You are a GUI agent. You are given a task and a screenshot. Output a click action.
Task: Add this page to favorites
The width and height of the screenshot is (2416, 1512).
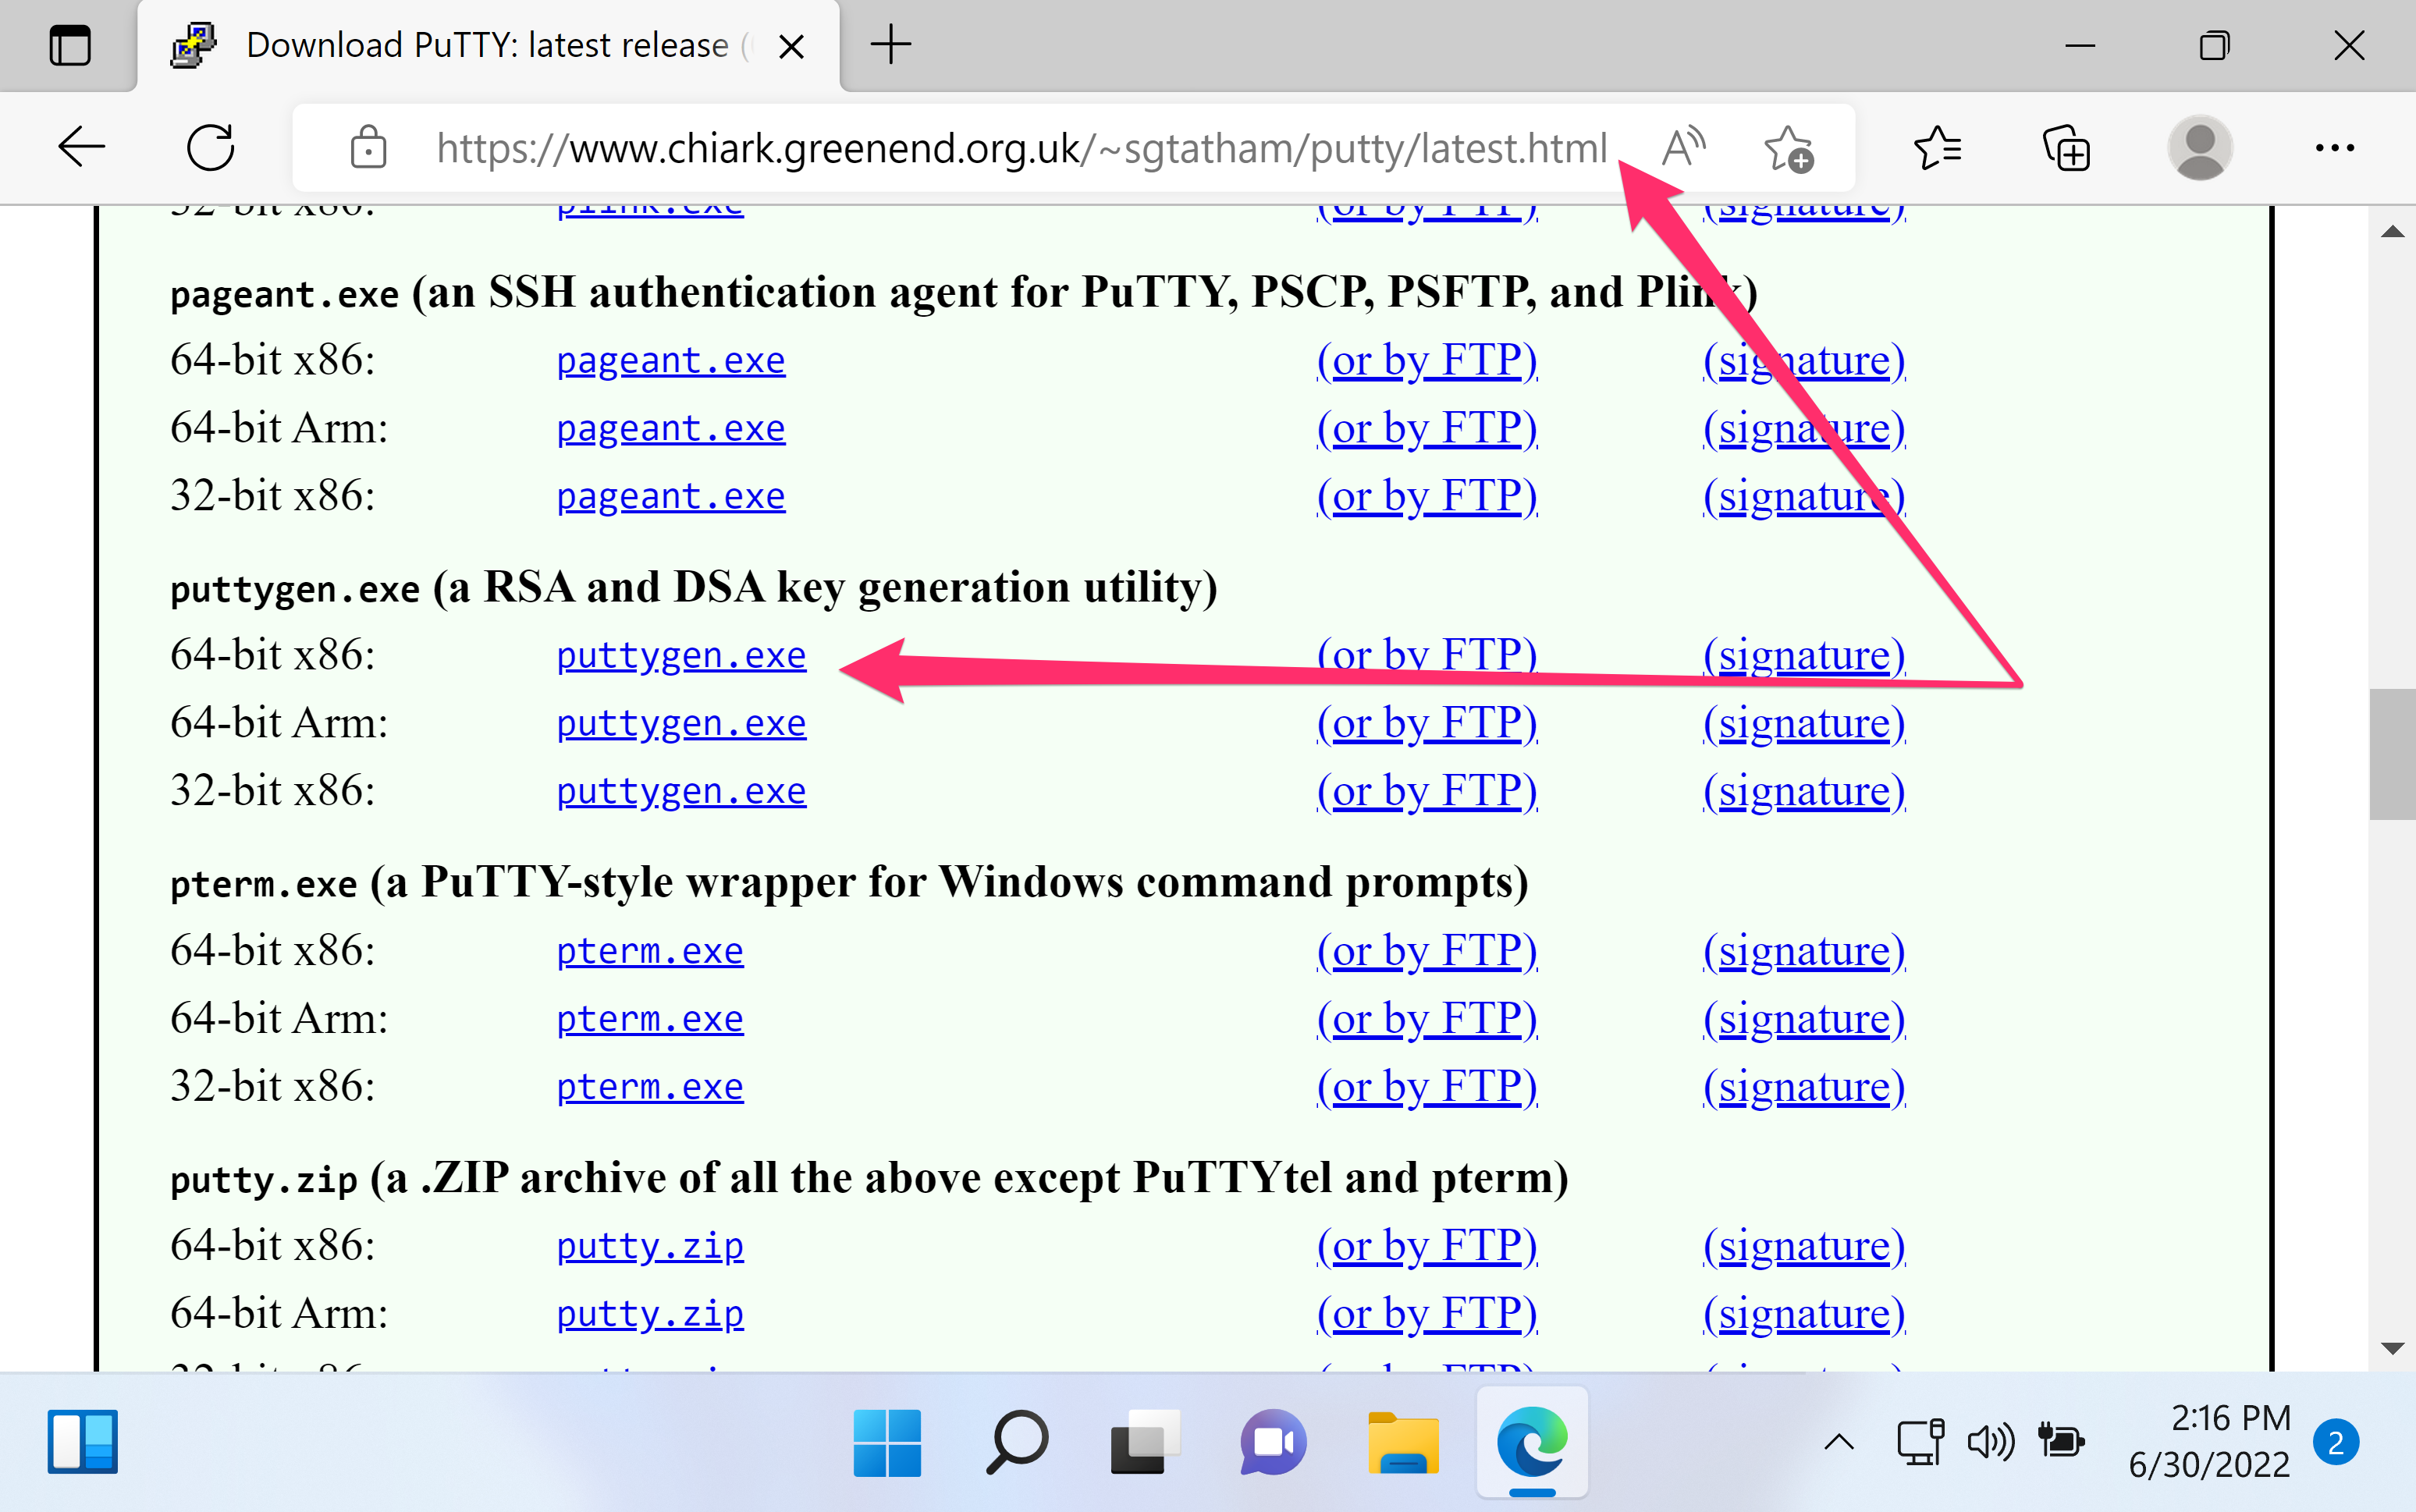point(1788,149)
